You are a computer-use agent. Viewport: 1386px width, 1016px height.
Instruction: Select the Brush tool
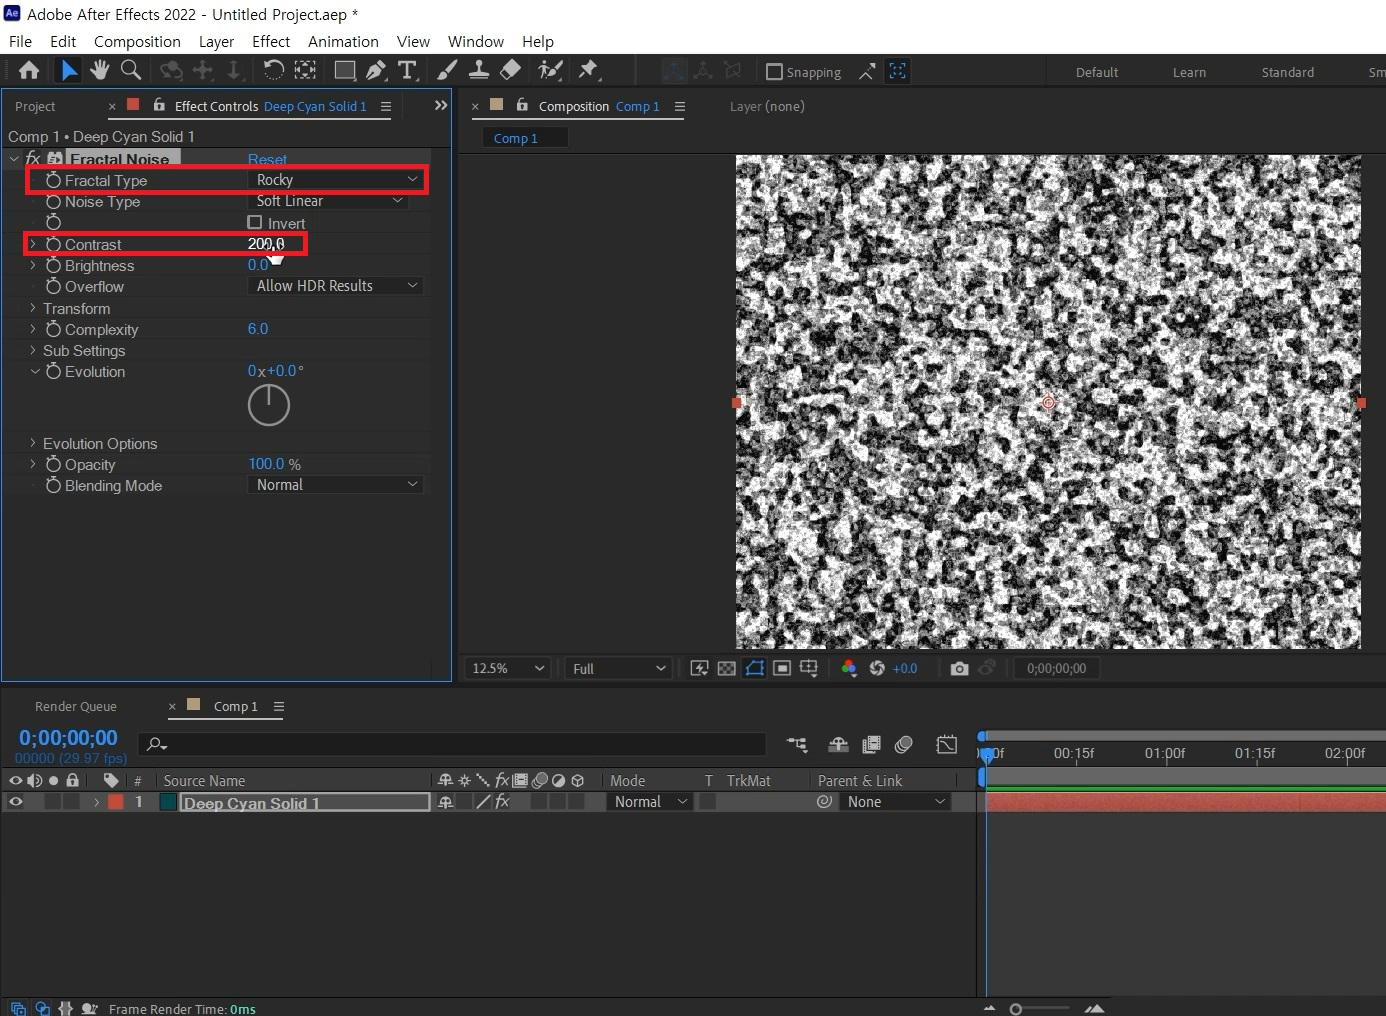tap(447, 70)
